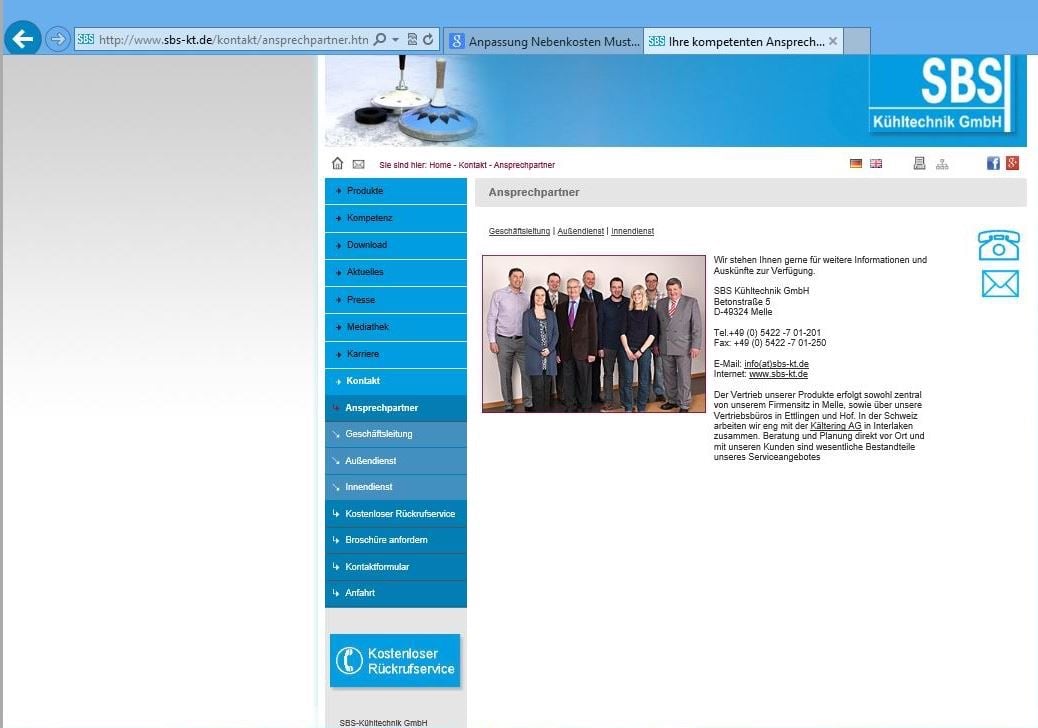The image size is (1038, 728).
Task: Open the Google Plus icon link
Action: [x=1012, y=163]
